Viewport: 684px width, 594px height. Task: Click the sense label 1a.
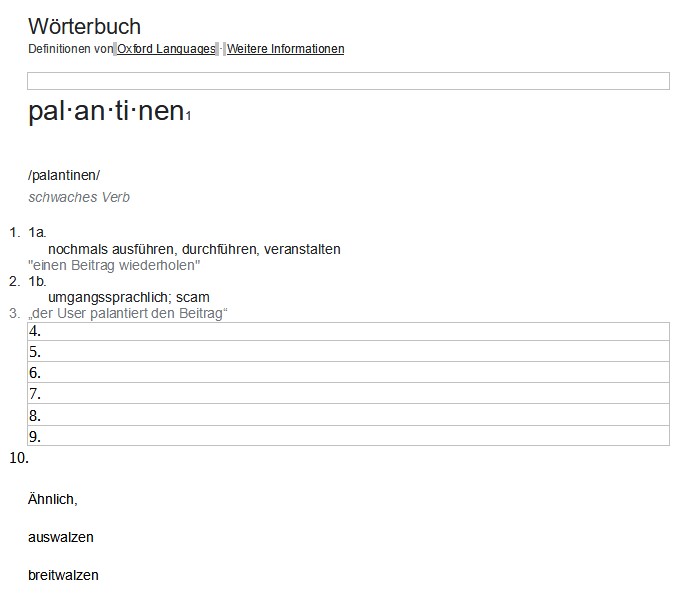pos(37,232)
